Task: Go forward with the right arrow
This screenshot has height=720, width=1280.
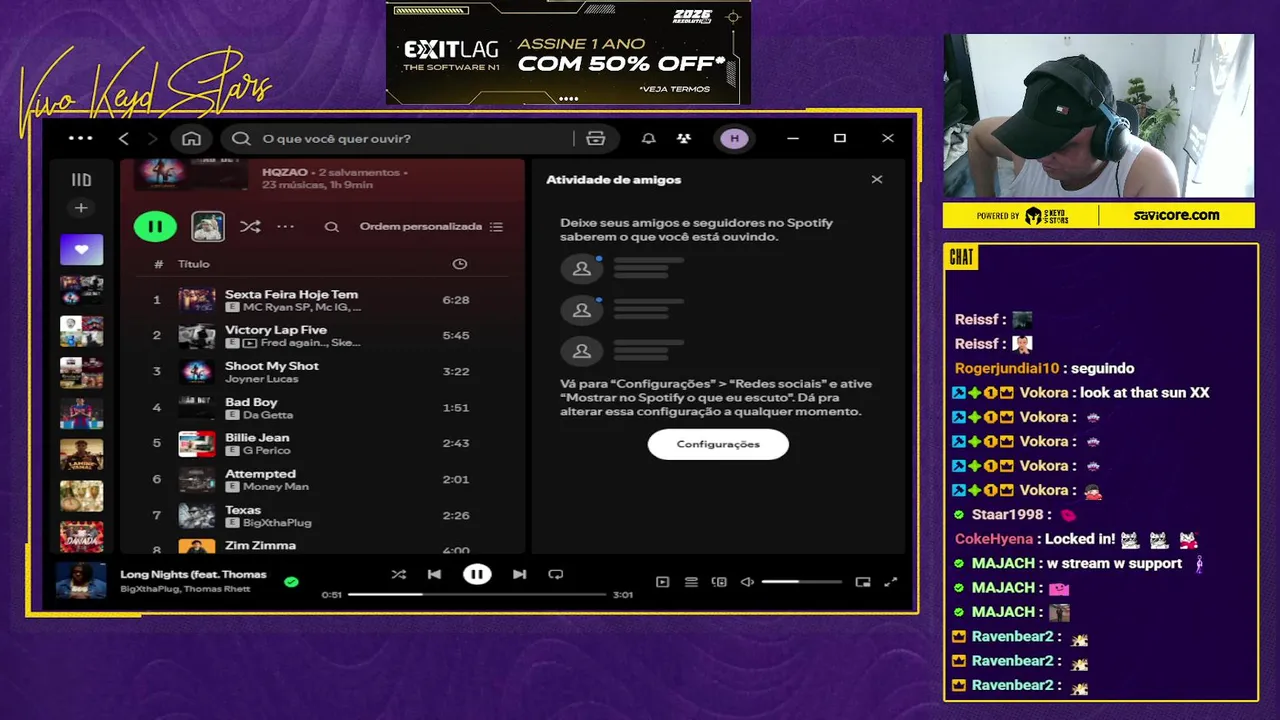Action: tap(152, 138)
